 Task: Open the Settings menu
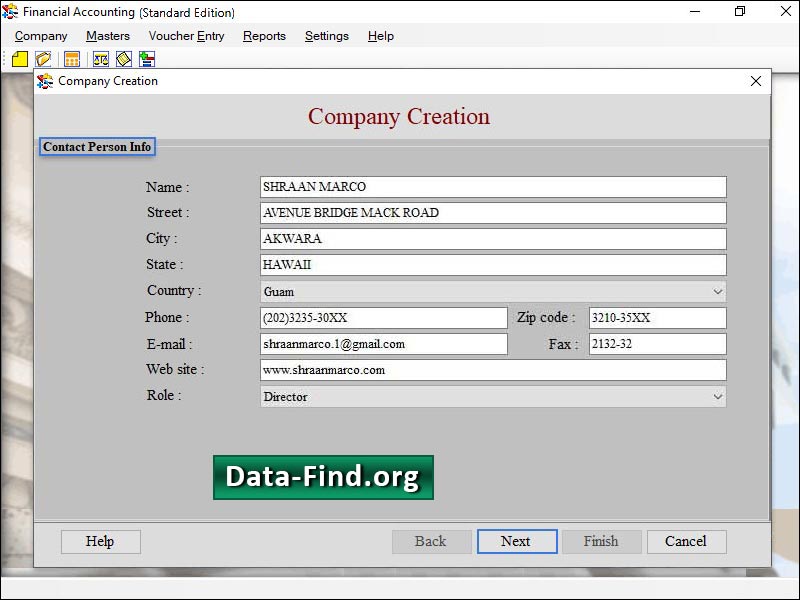326,36
